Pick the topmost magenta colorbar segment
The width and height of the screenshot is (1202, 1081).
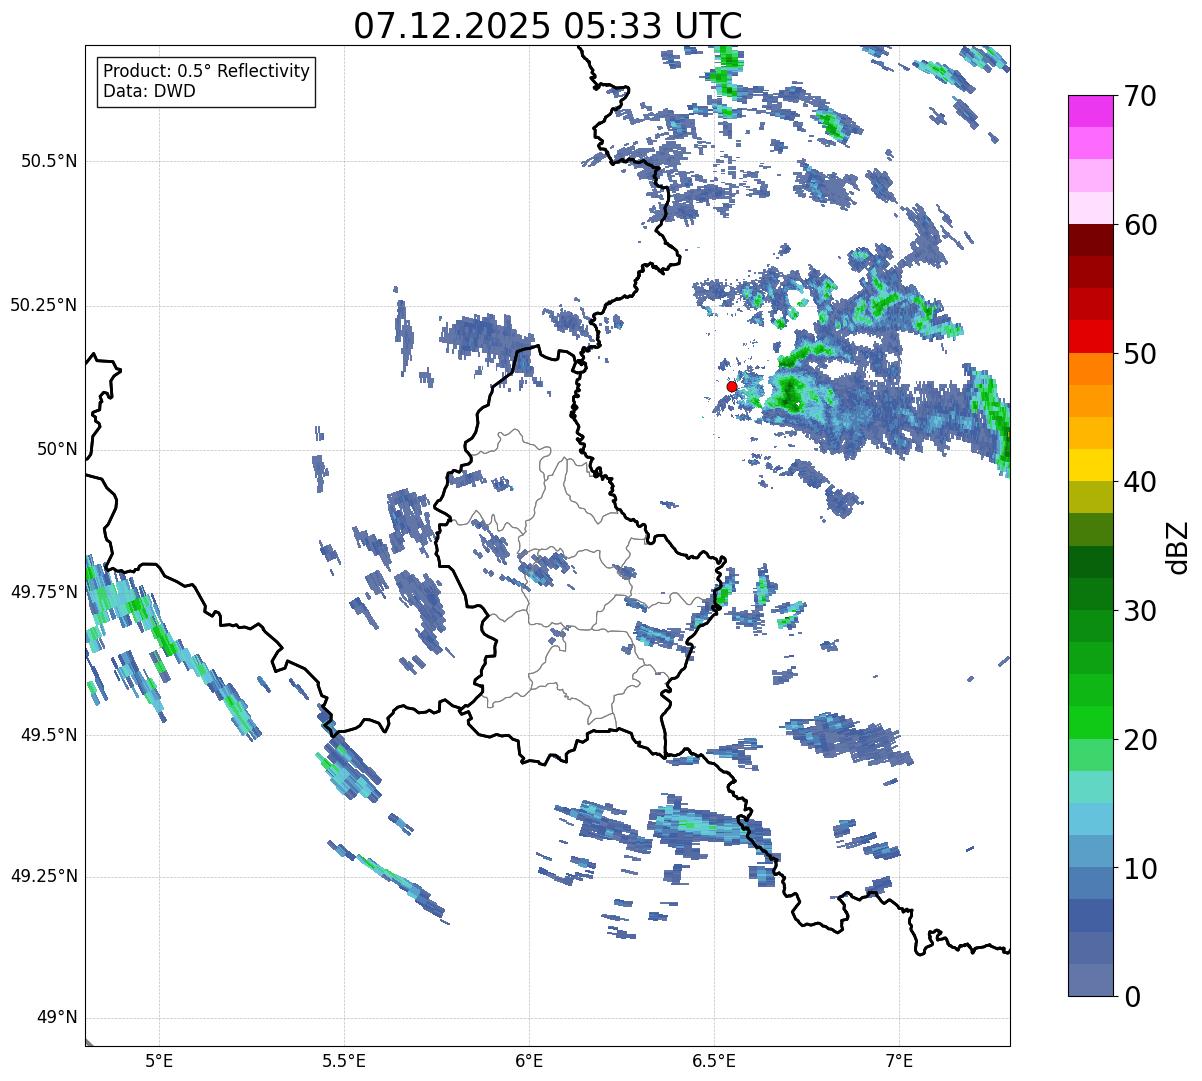(1091, 111)
